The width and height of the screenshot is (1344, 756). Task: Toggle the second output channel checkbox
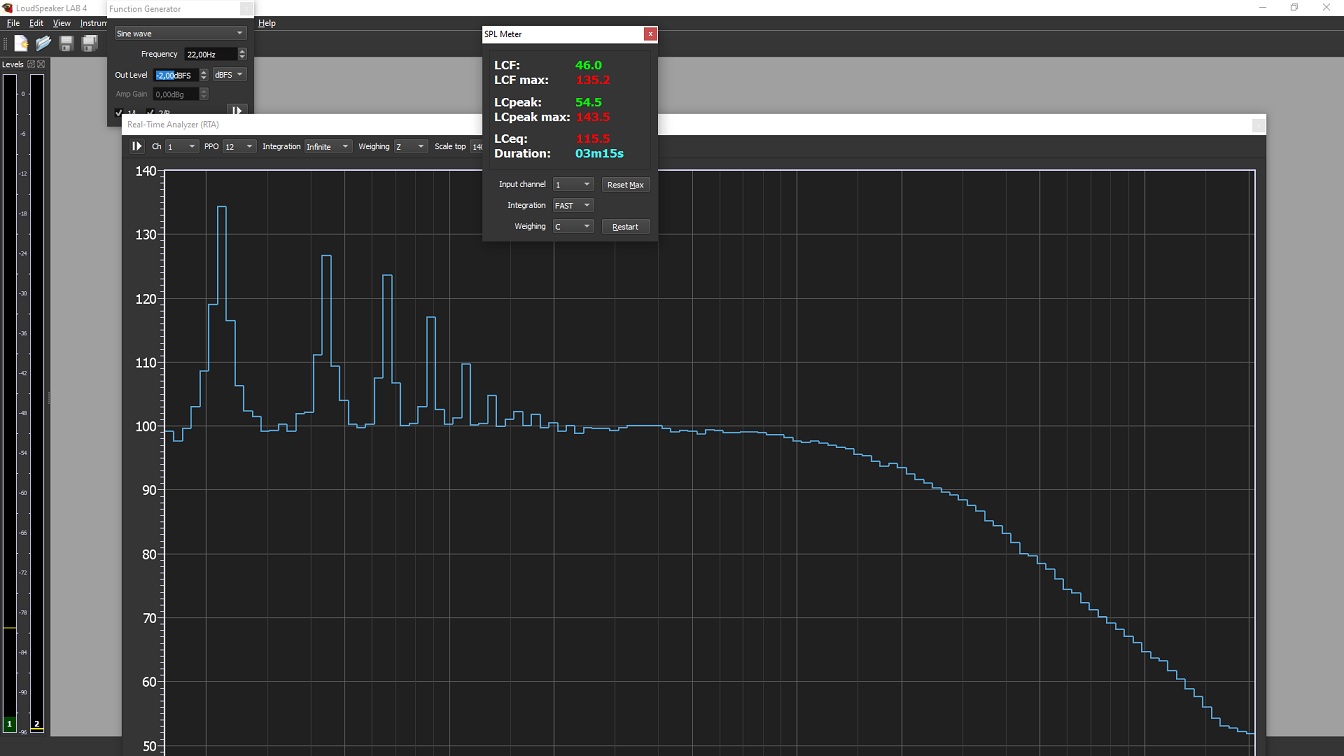150,113
